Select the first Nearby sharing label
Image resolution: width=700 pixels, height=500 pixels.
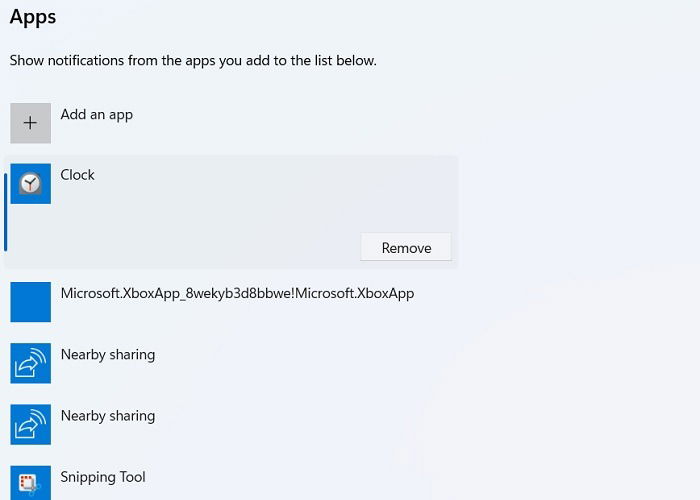point(108,355)
